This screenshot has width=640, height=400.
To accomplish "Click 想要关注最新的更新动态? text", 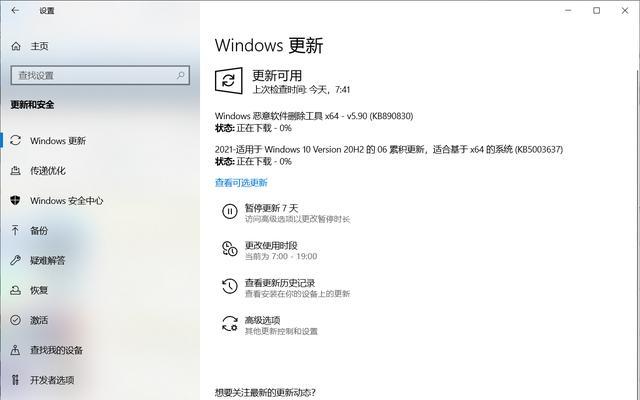I will point(265,392).
